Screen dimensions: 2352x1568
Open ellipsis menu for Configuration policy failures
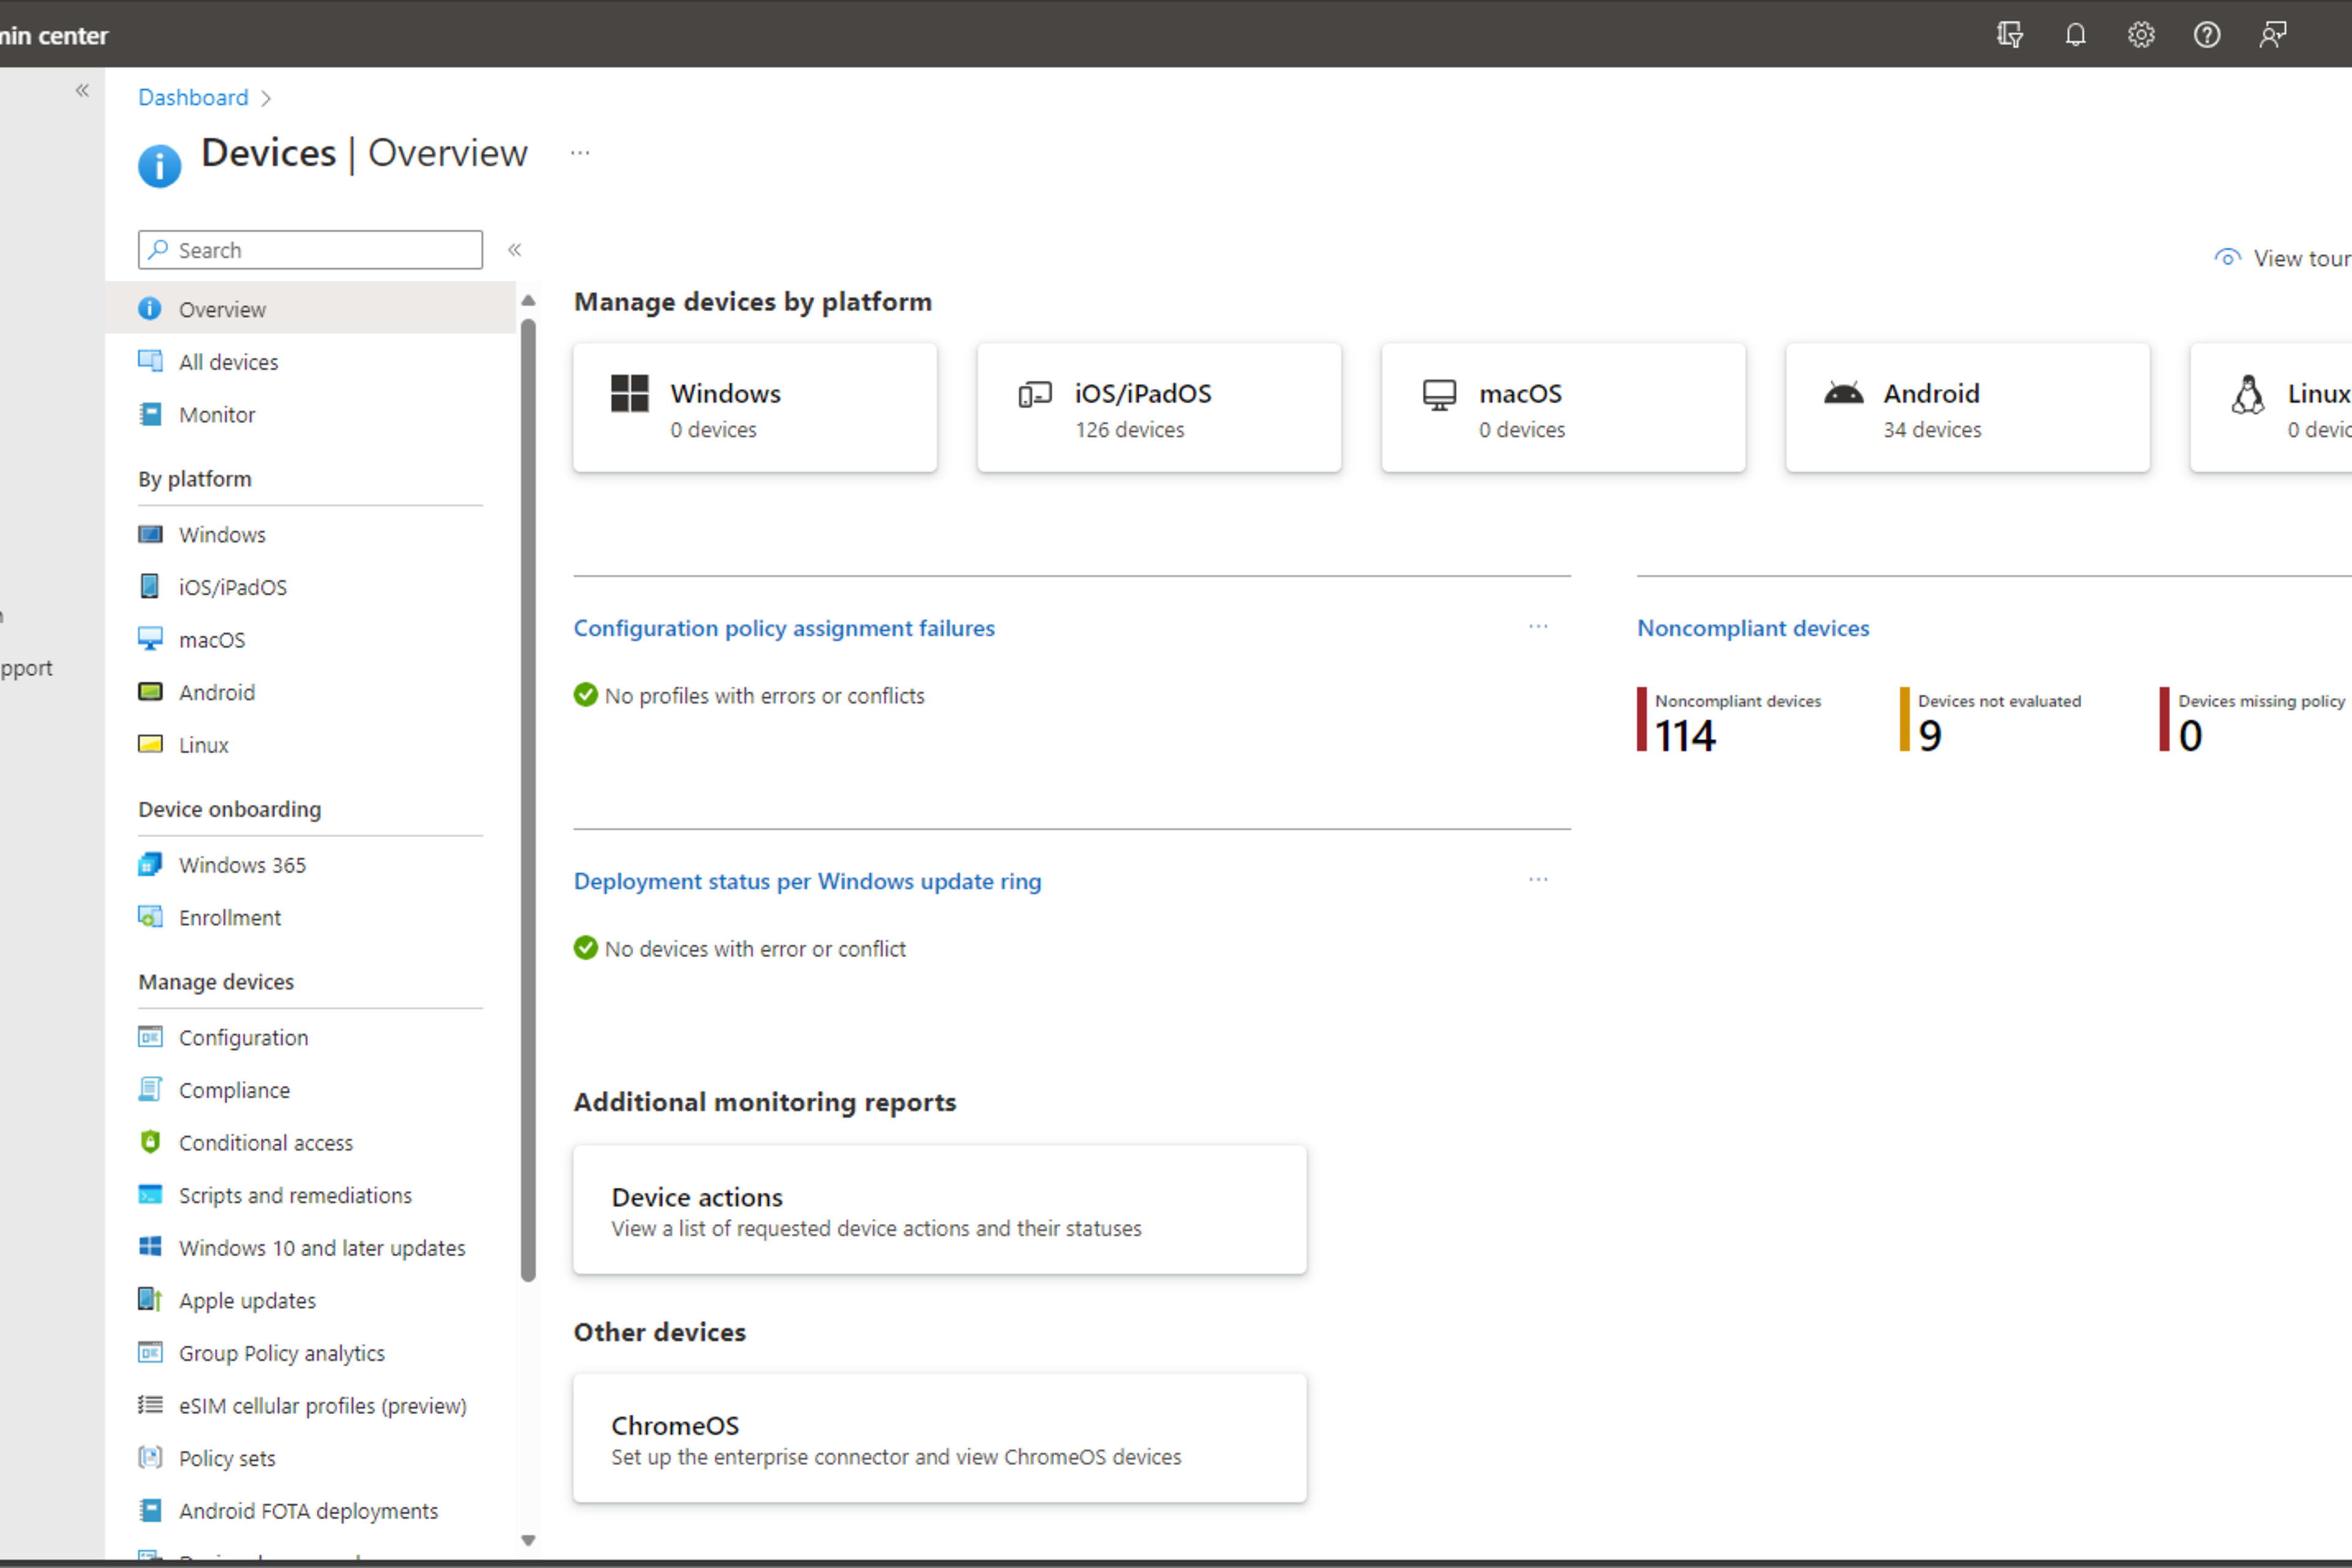(x=1538, y=627)
